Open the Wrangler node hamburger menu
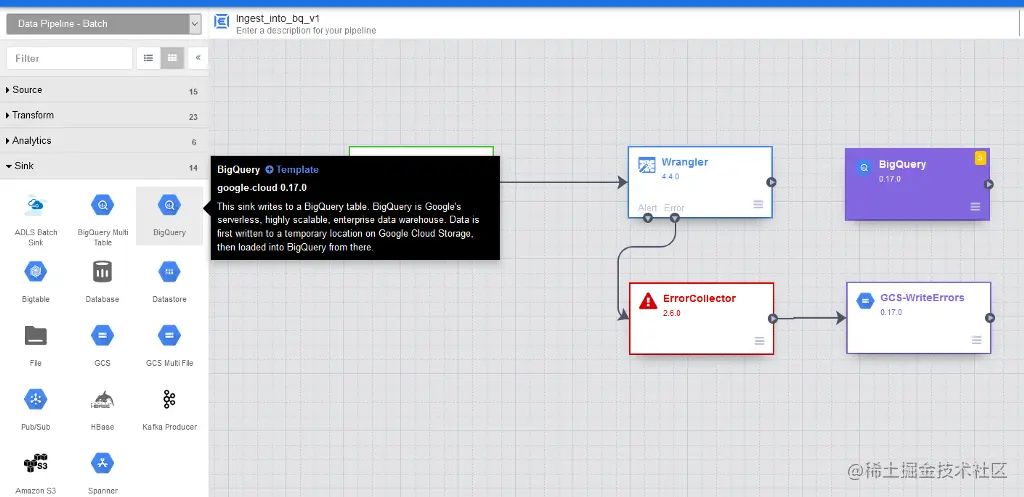 click(758, 204)
